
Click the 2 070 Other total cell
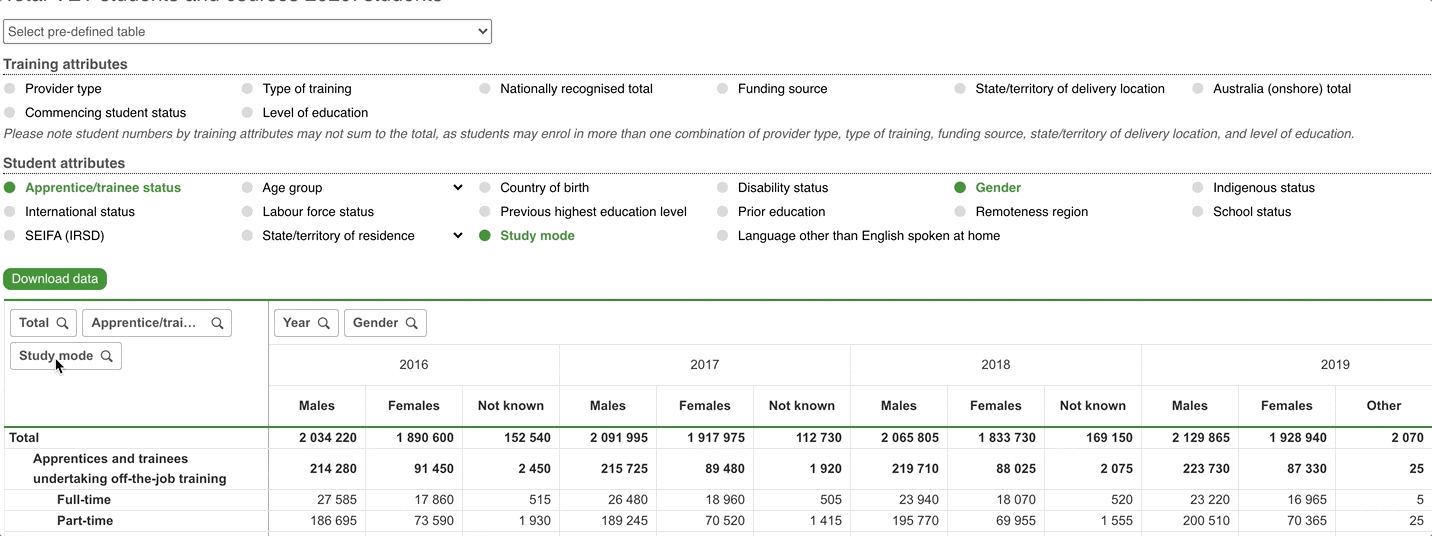[x=1384, y=438]
